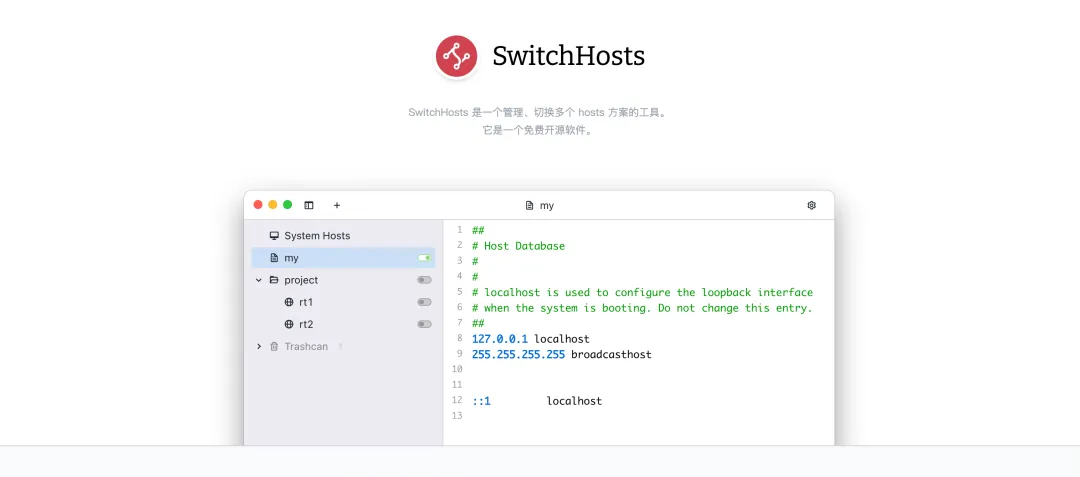Select the project folder row
Image resolution: width=1080 pixels, height=477 pixels.
tap(343, 280)
